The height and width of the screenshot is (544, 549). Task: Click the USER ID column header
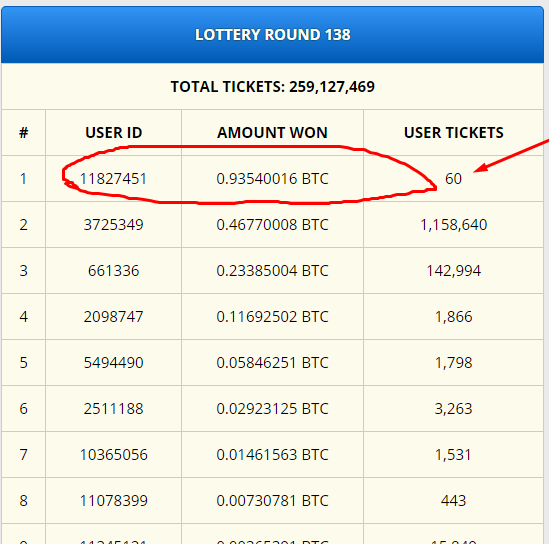point(113,133)
